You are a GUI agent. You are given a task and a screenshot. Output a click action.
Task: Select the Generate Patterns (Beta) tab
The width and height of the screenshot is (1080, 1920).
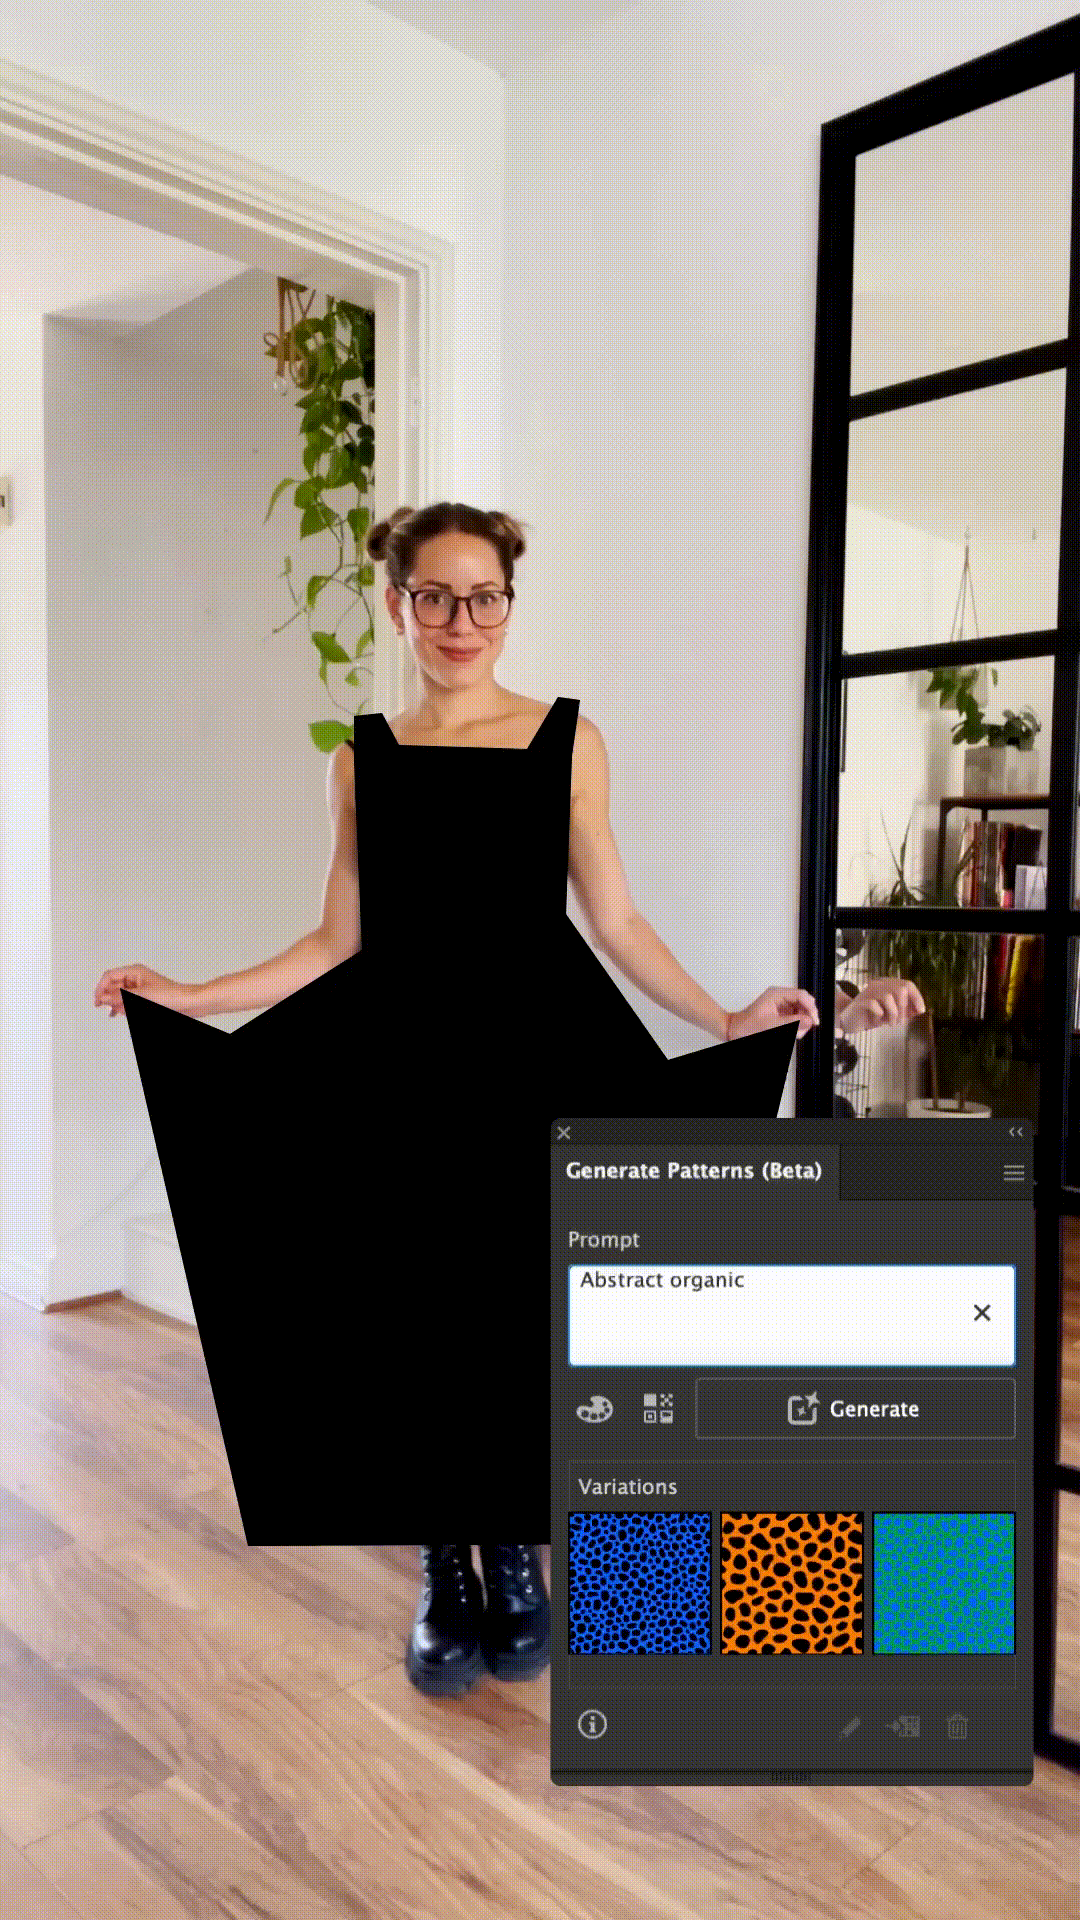pos(694,1171)
